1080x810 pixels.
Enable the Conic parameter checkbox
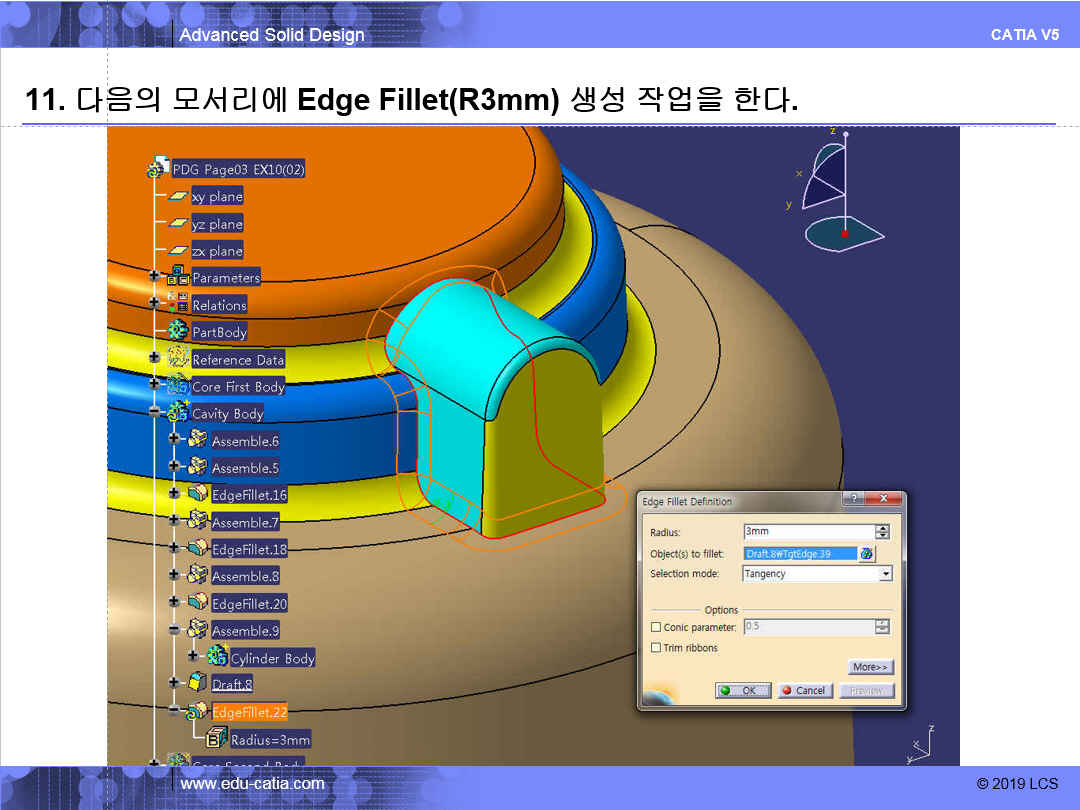tap(656, 627)
